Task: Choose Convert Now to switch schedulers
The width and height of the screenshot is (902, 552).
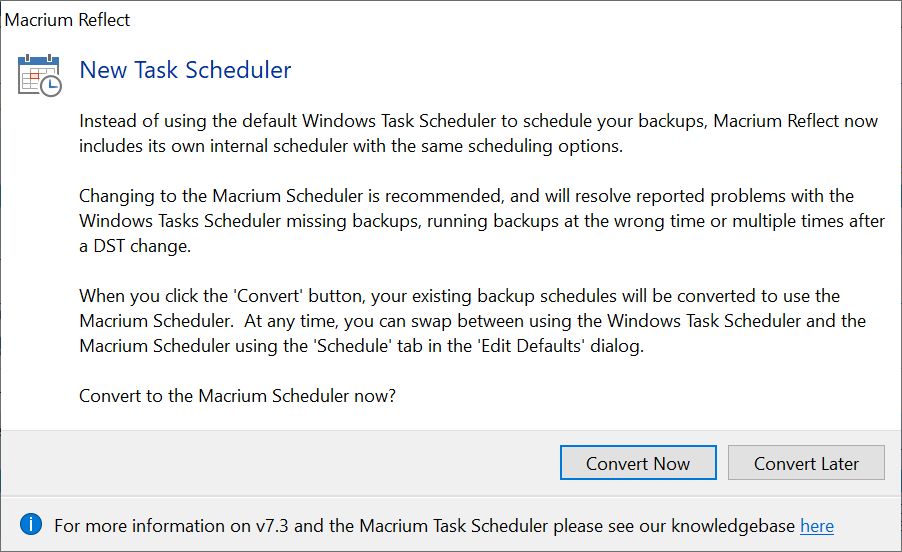Action: (x=638, y=463)
